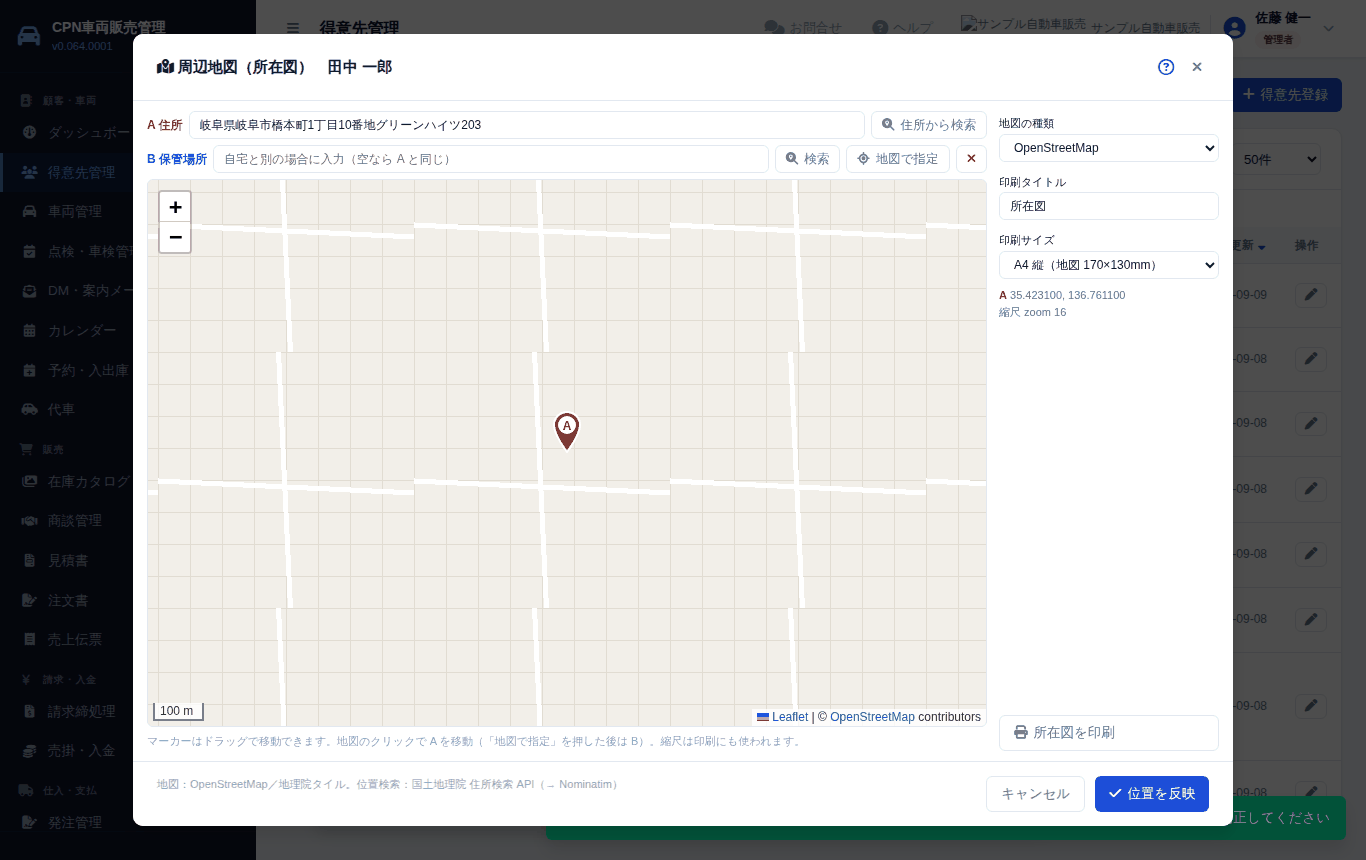The height and width of the screenshot is (860, 1366).
Task: Click the 得意先登録 button behind the dialog
Action: click(x=1286, y=95)
